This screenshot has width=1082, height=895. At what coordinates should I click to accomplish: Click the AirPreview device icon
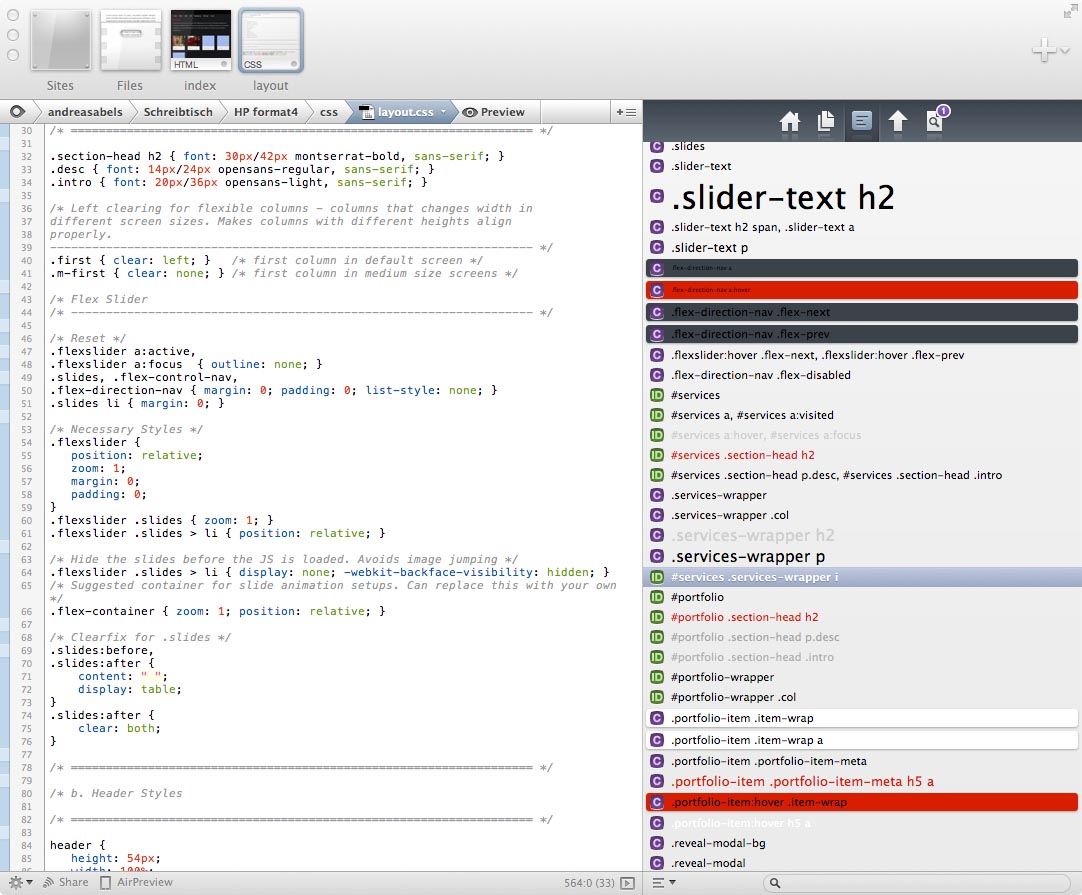(106, 883)
